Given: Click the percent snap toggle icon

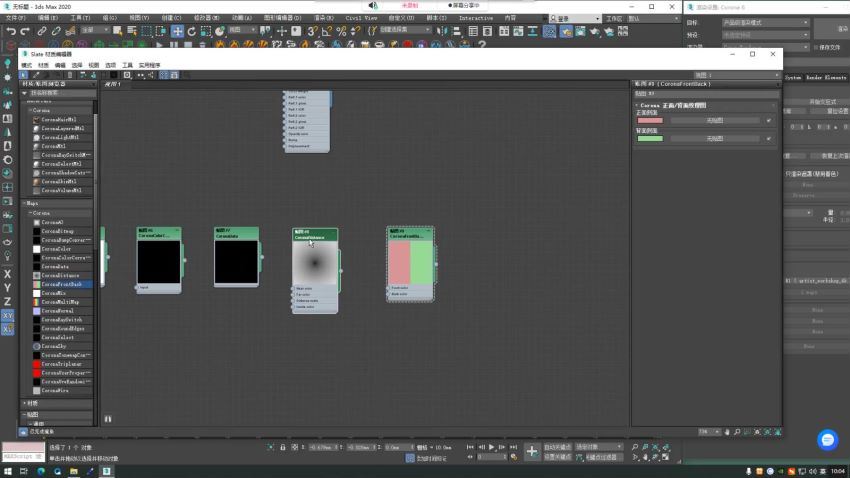Looking at the screenshot, I should (x=342, y=31).
